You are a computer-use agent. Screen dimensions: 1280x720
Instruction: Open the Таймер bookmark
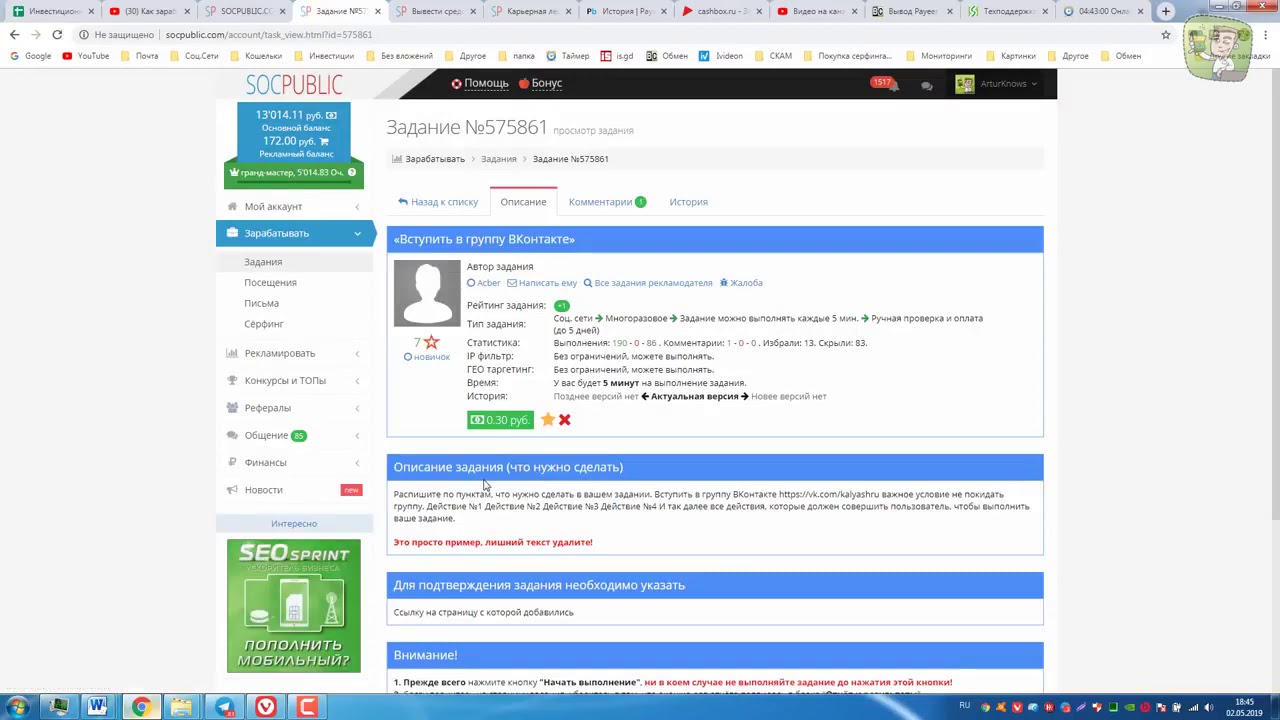569,56
